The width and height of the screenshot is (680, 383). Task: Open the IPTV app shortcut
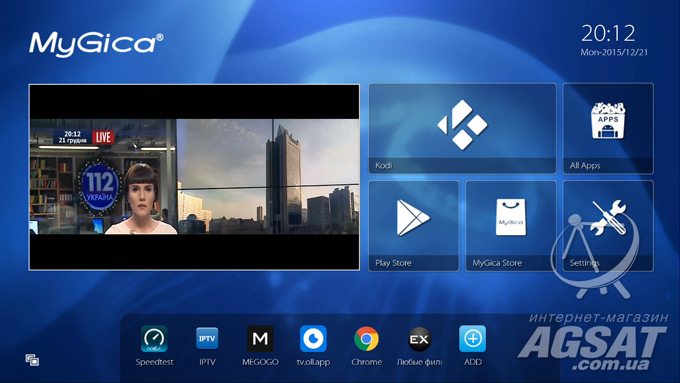(207, 346)
